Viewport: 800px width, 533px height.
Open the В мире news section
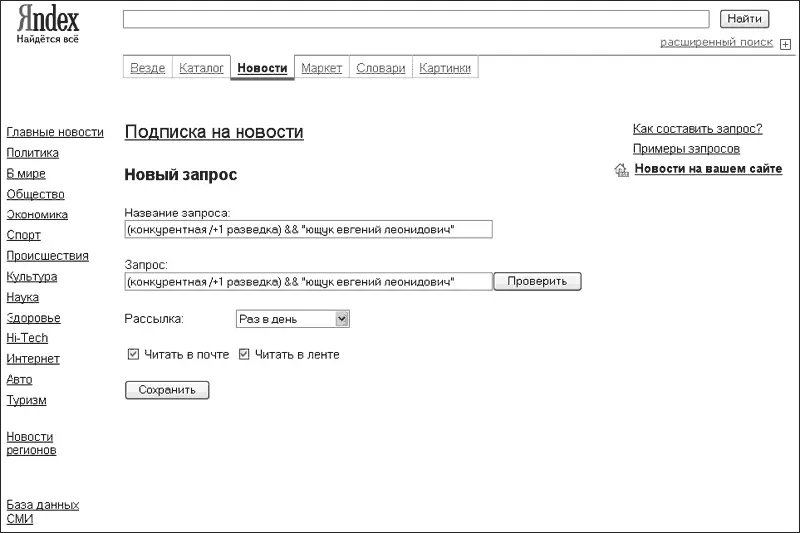[26, 173]
